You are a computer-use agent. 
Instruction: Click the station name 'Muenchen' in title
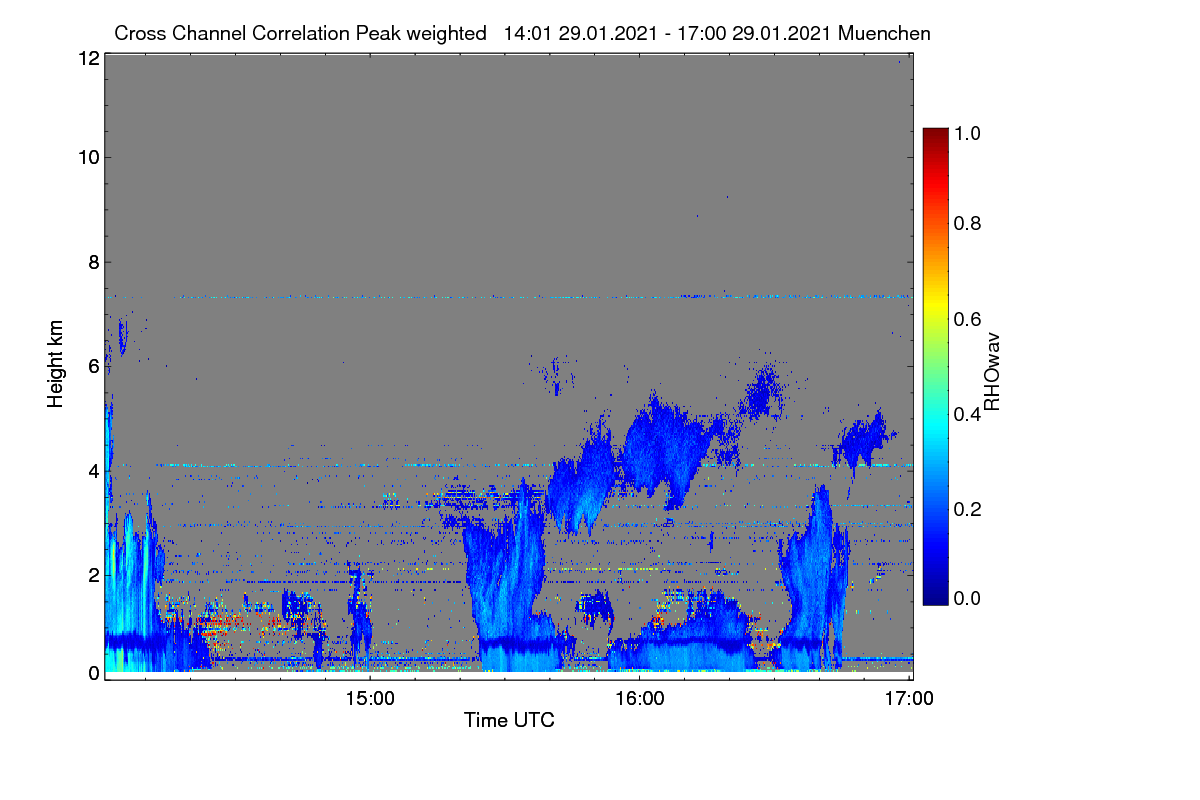[885, 33]
